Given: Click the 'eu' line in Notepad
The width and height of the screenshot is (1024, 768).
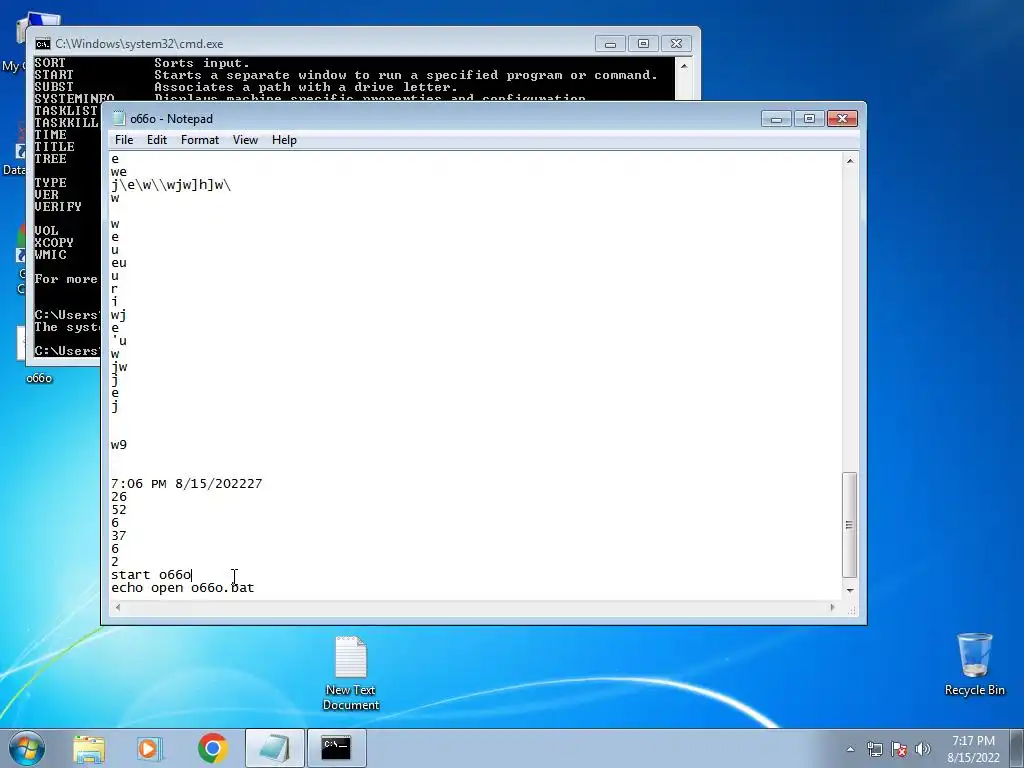Looking at the screenshot, I should 119,263.
